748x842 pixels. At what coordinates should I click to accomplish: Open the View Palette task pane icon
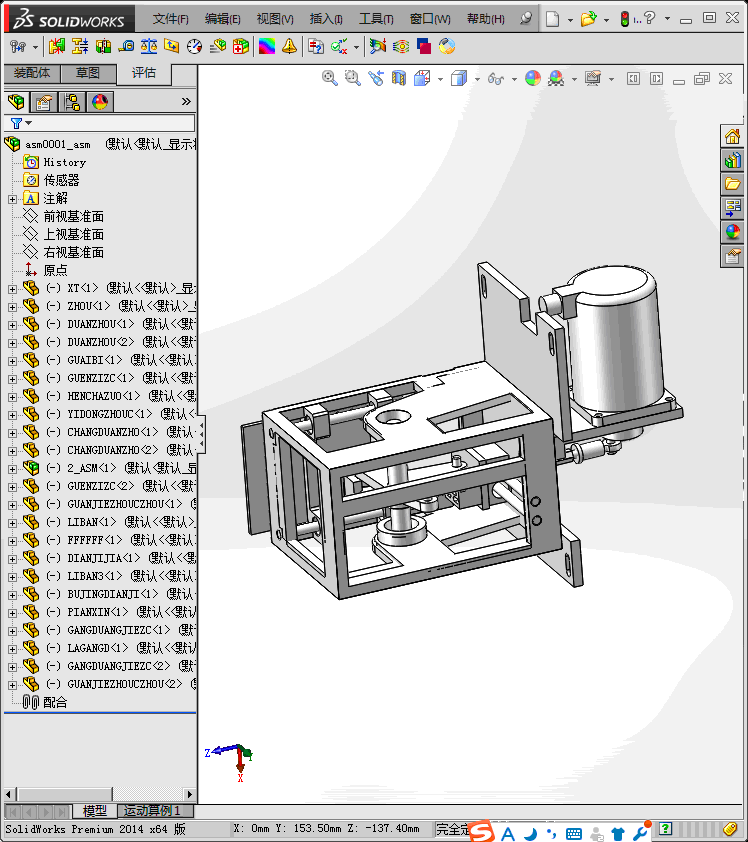732,208
